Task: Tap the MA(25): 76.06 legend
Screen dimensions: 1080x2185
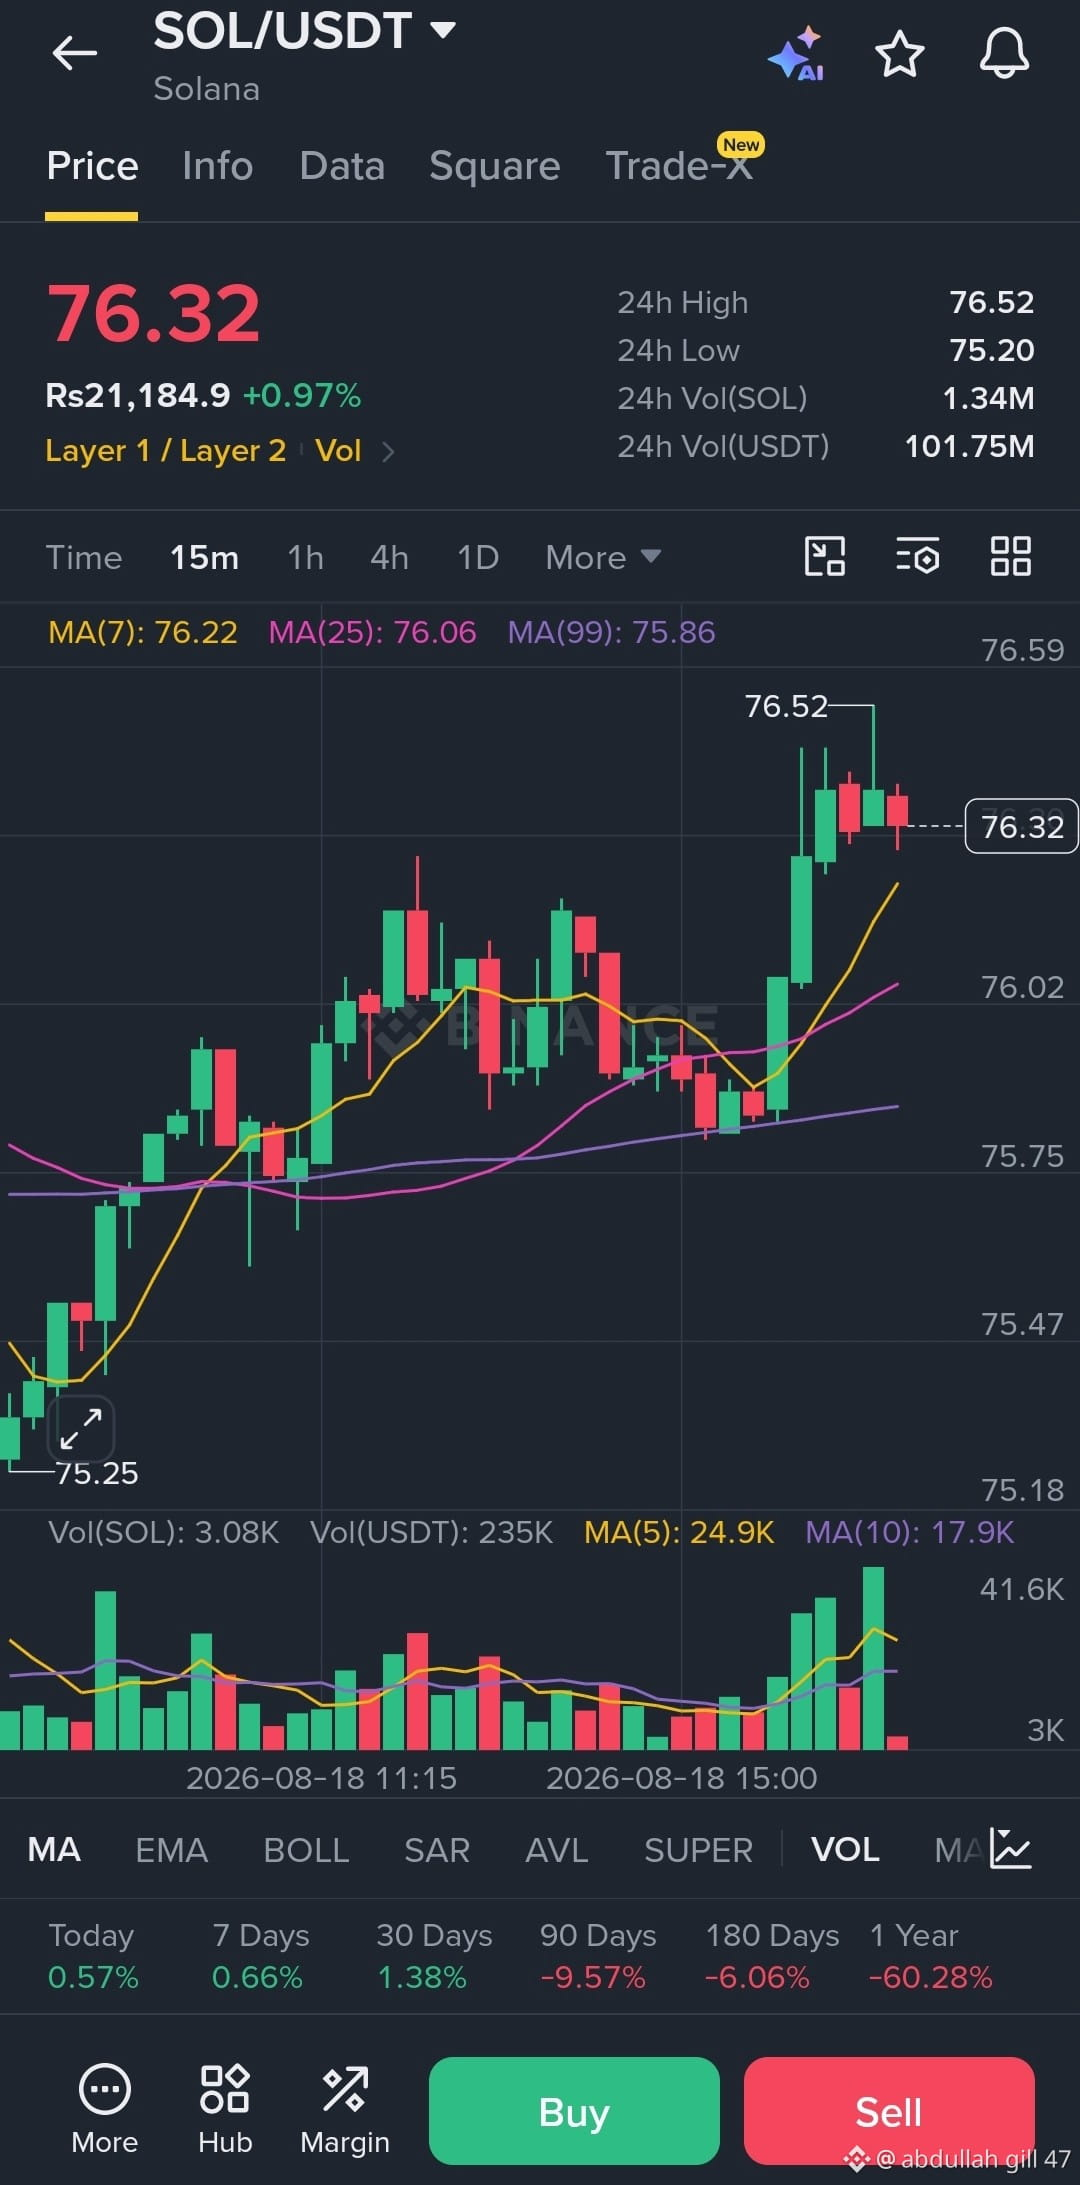Action: coord(372,632)
